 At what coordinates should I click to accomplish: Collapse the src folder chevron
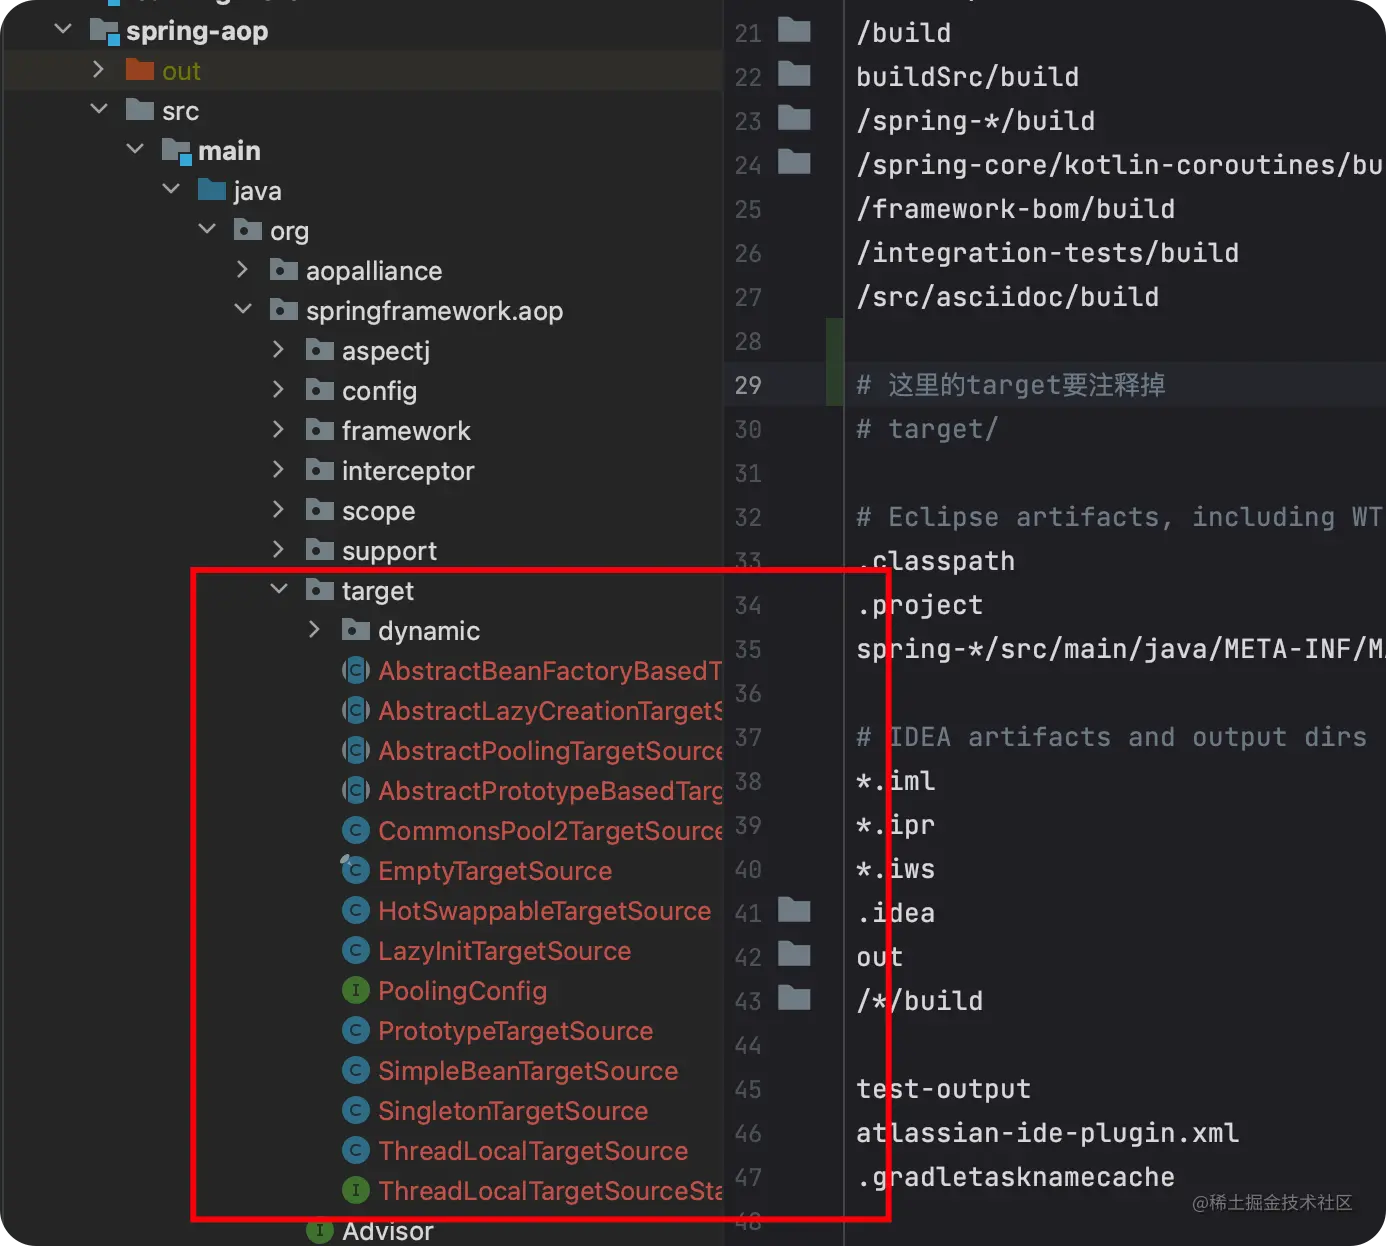coord(99,110)
